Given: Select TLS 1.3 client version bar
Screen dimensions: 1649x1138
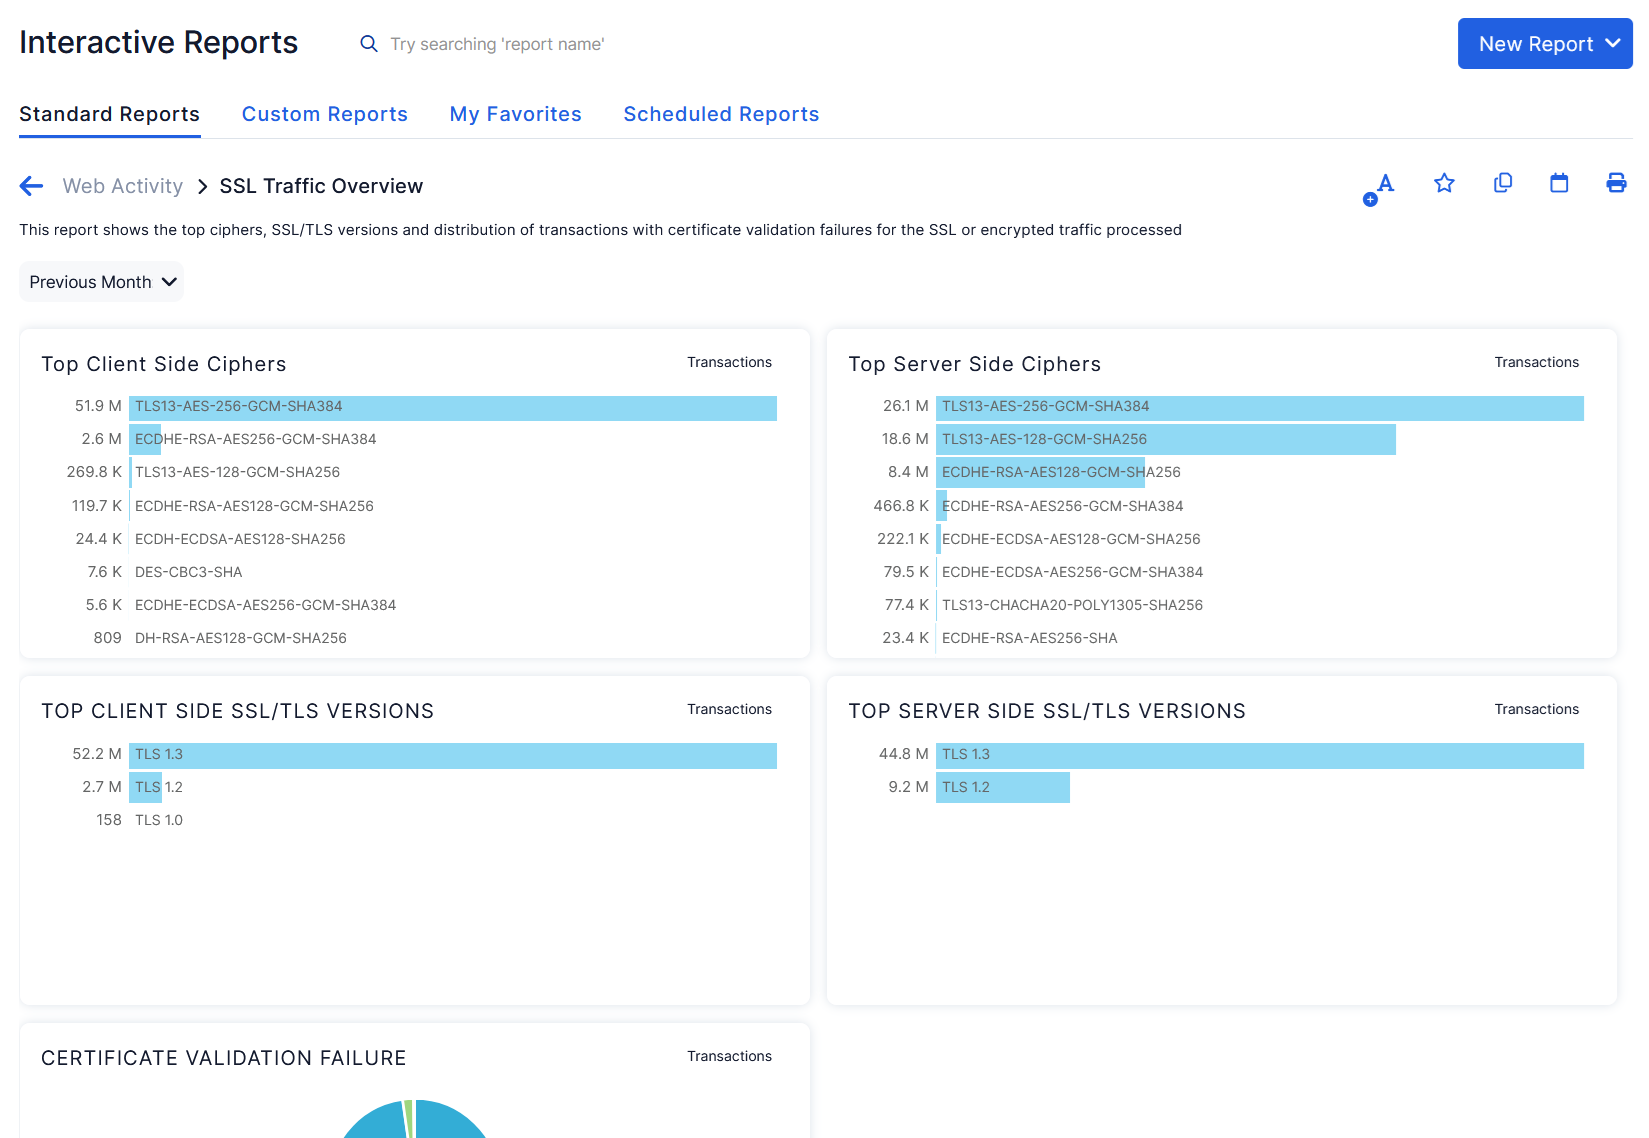Looking at the screenshot, I should 453,755.
